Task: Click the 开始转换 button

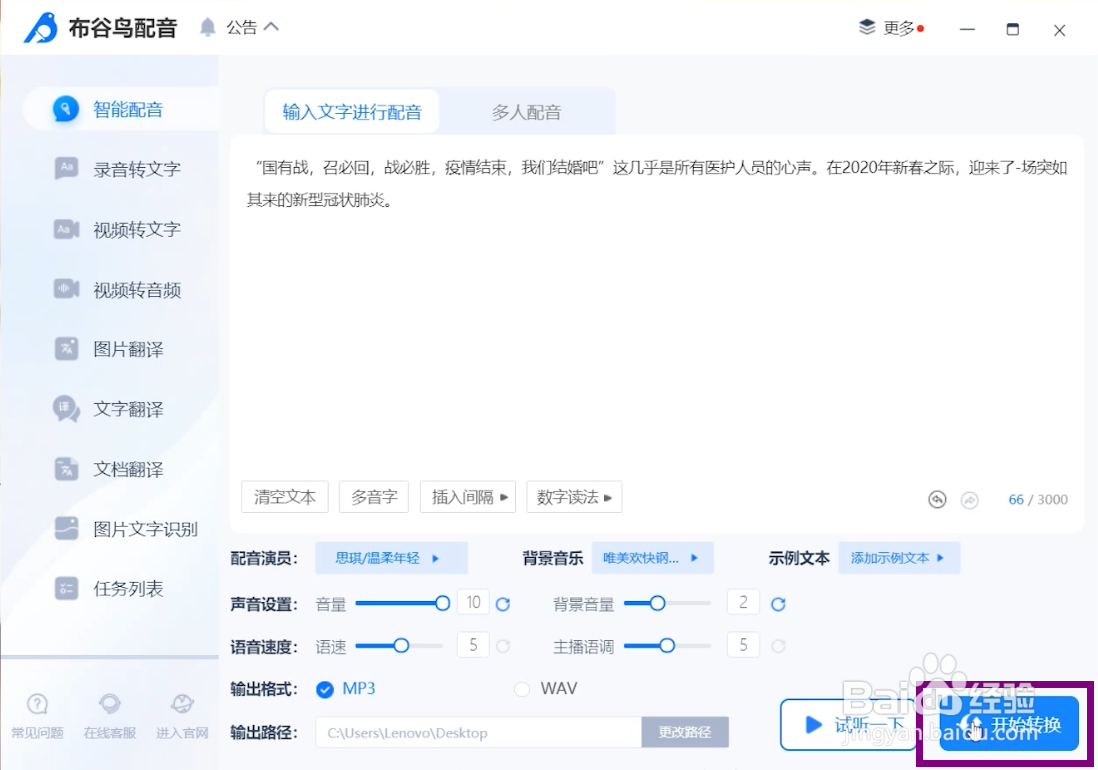Action: coord(1008,724)
